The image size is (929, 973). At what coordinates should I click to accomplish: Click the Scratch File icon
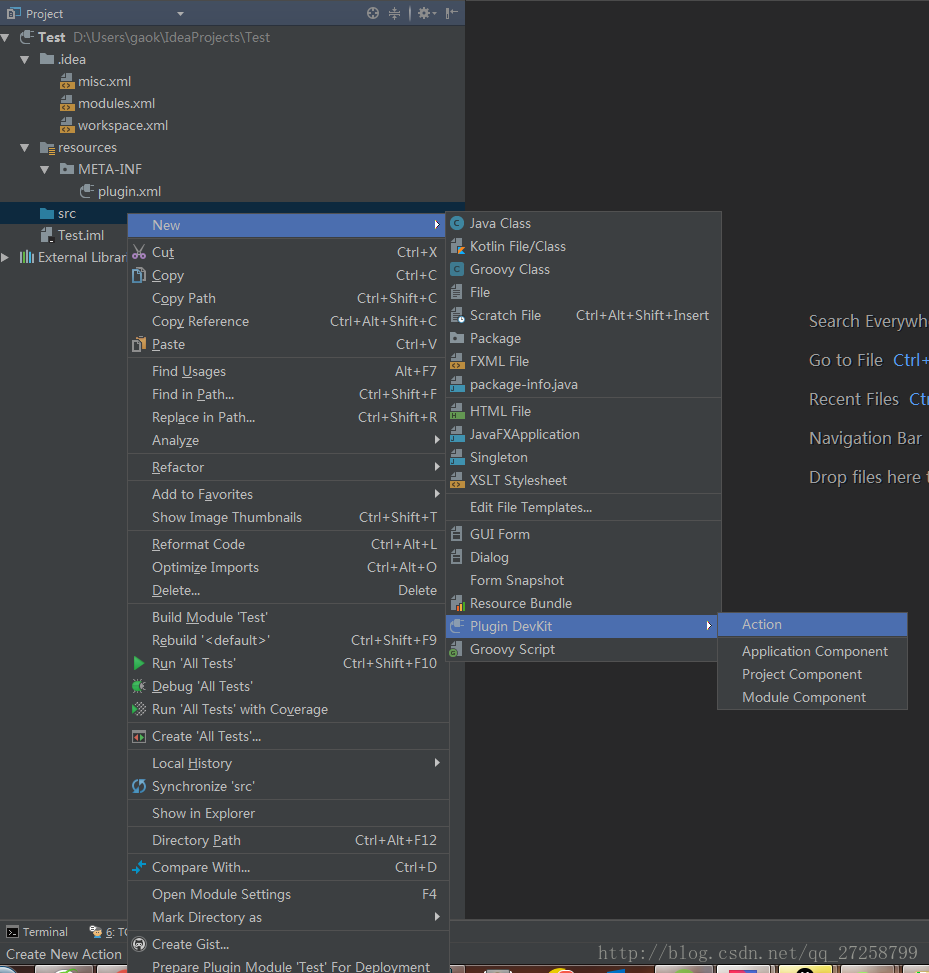(x=457, y=315)
